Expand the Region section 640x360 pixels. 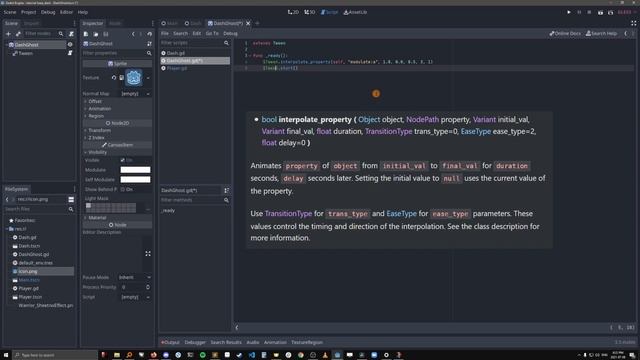click(96, 116)
